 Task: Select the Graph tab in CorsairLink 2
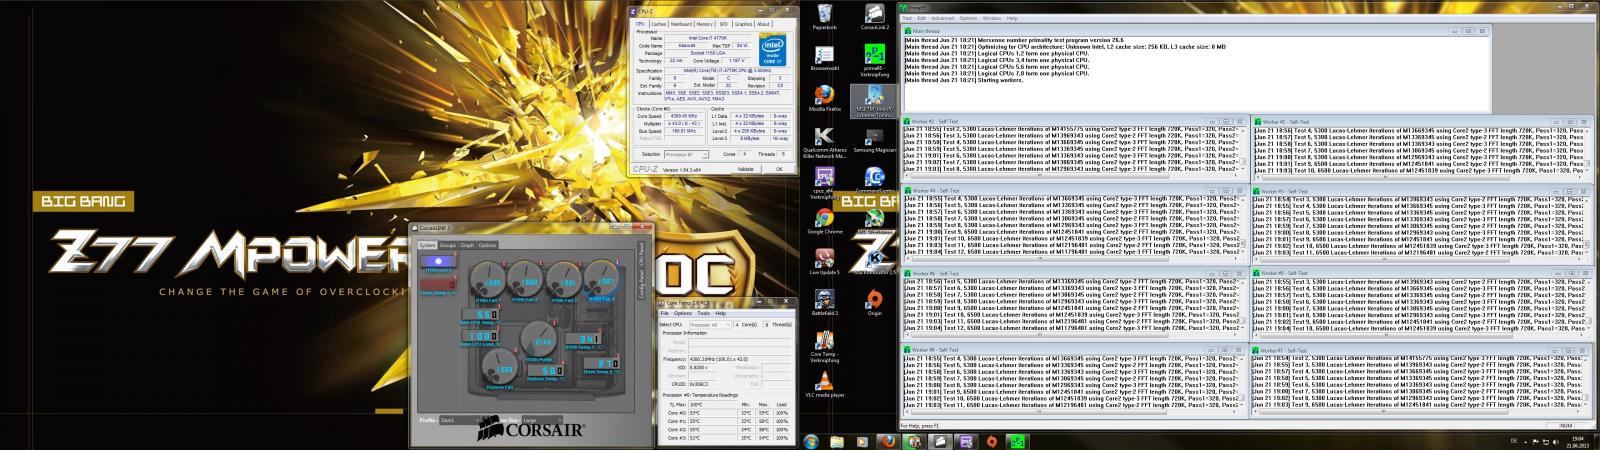point(467,245)
